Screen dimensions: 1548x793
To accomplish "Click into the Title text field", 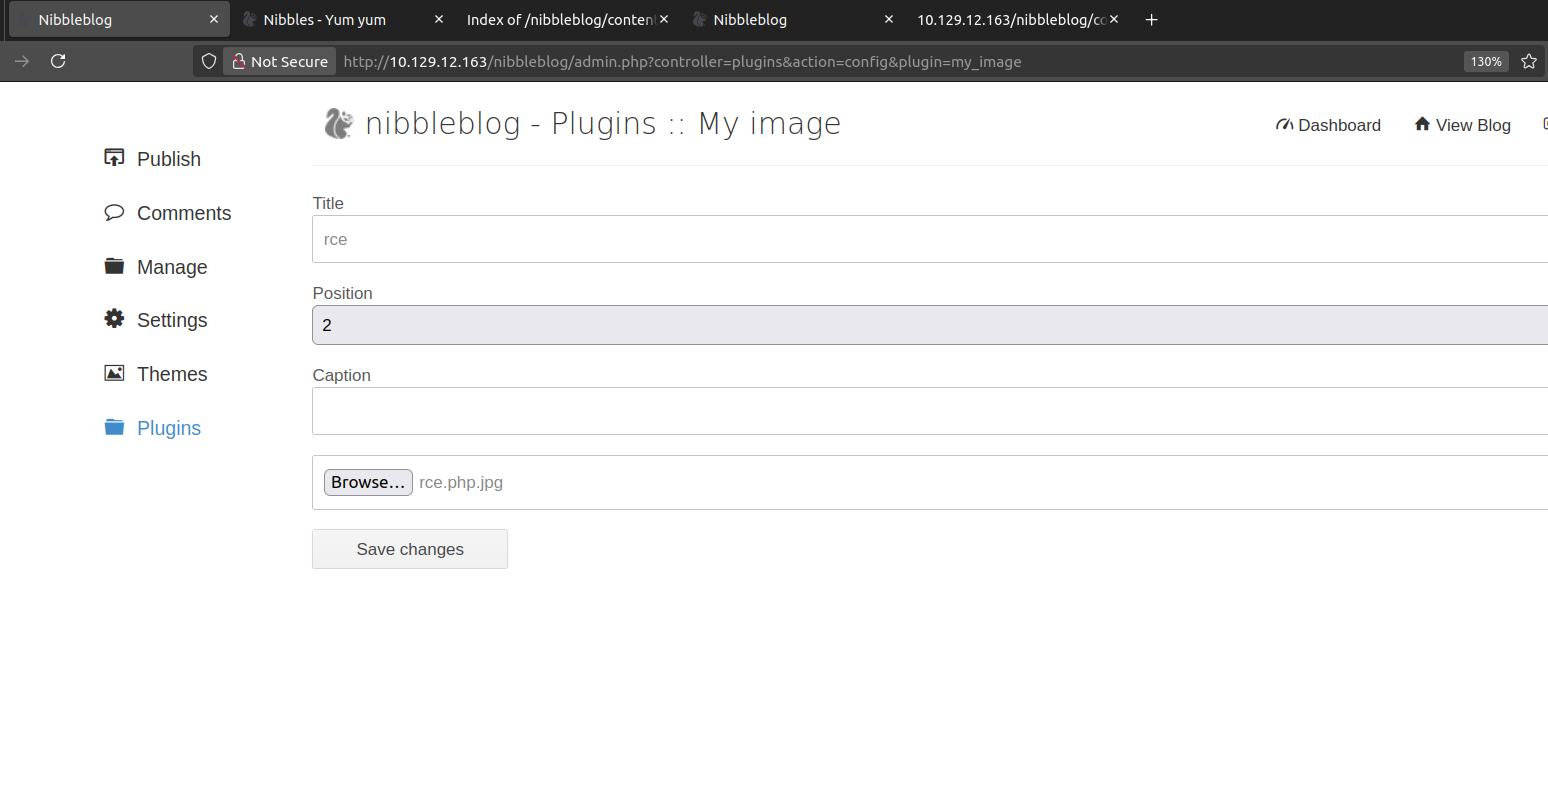I will coord(930,240).
